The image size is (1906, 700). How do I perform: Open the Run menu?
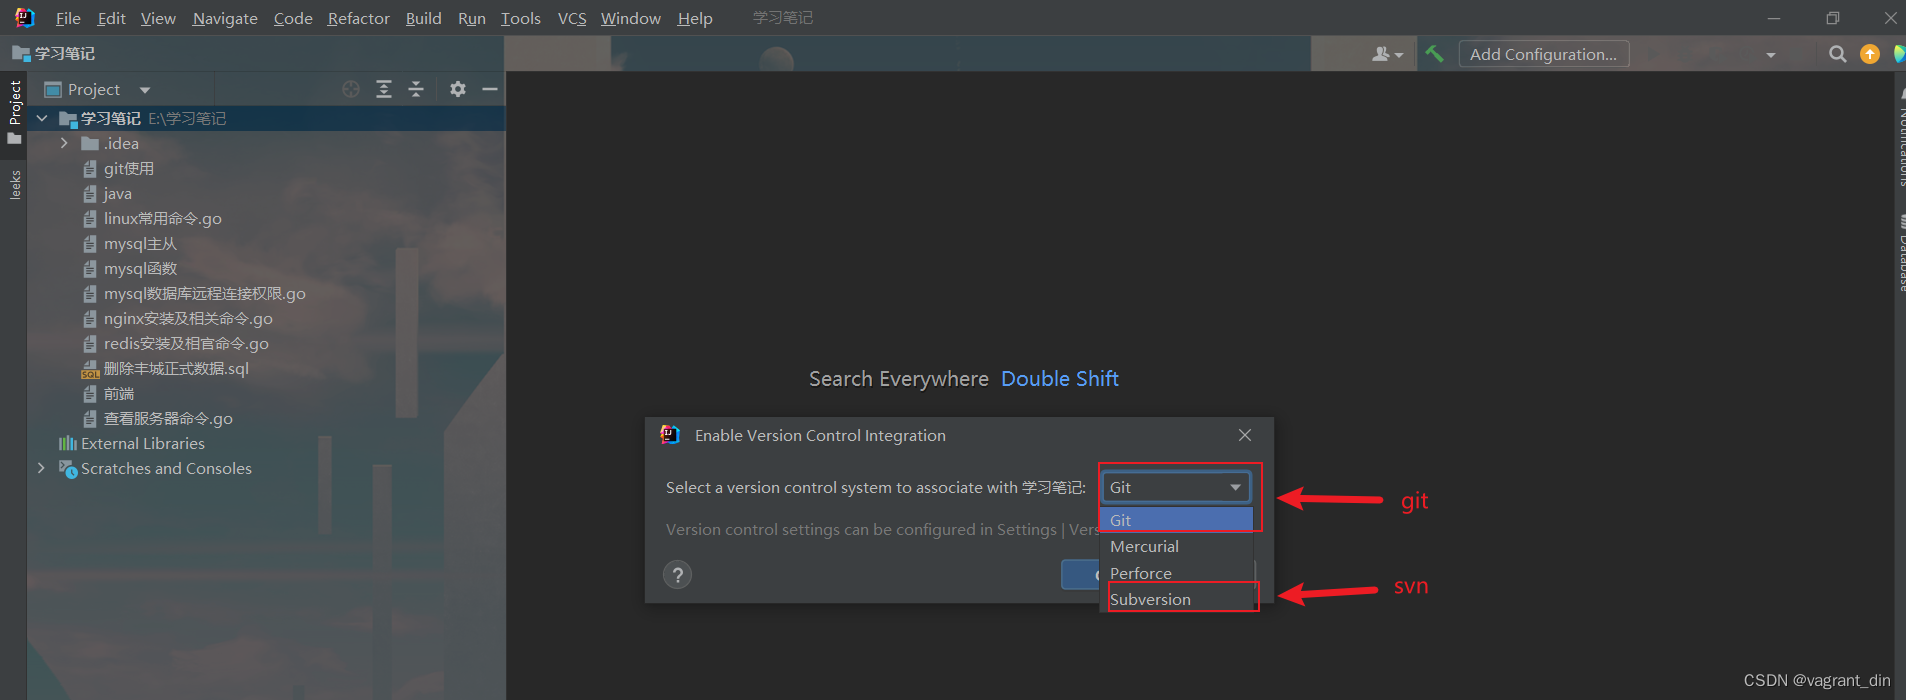(x=472, y=18)
